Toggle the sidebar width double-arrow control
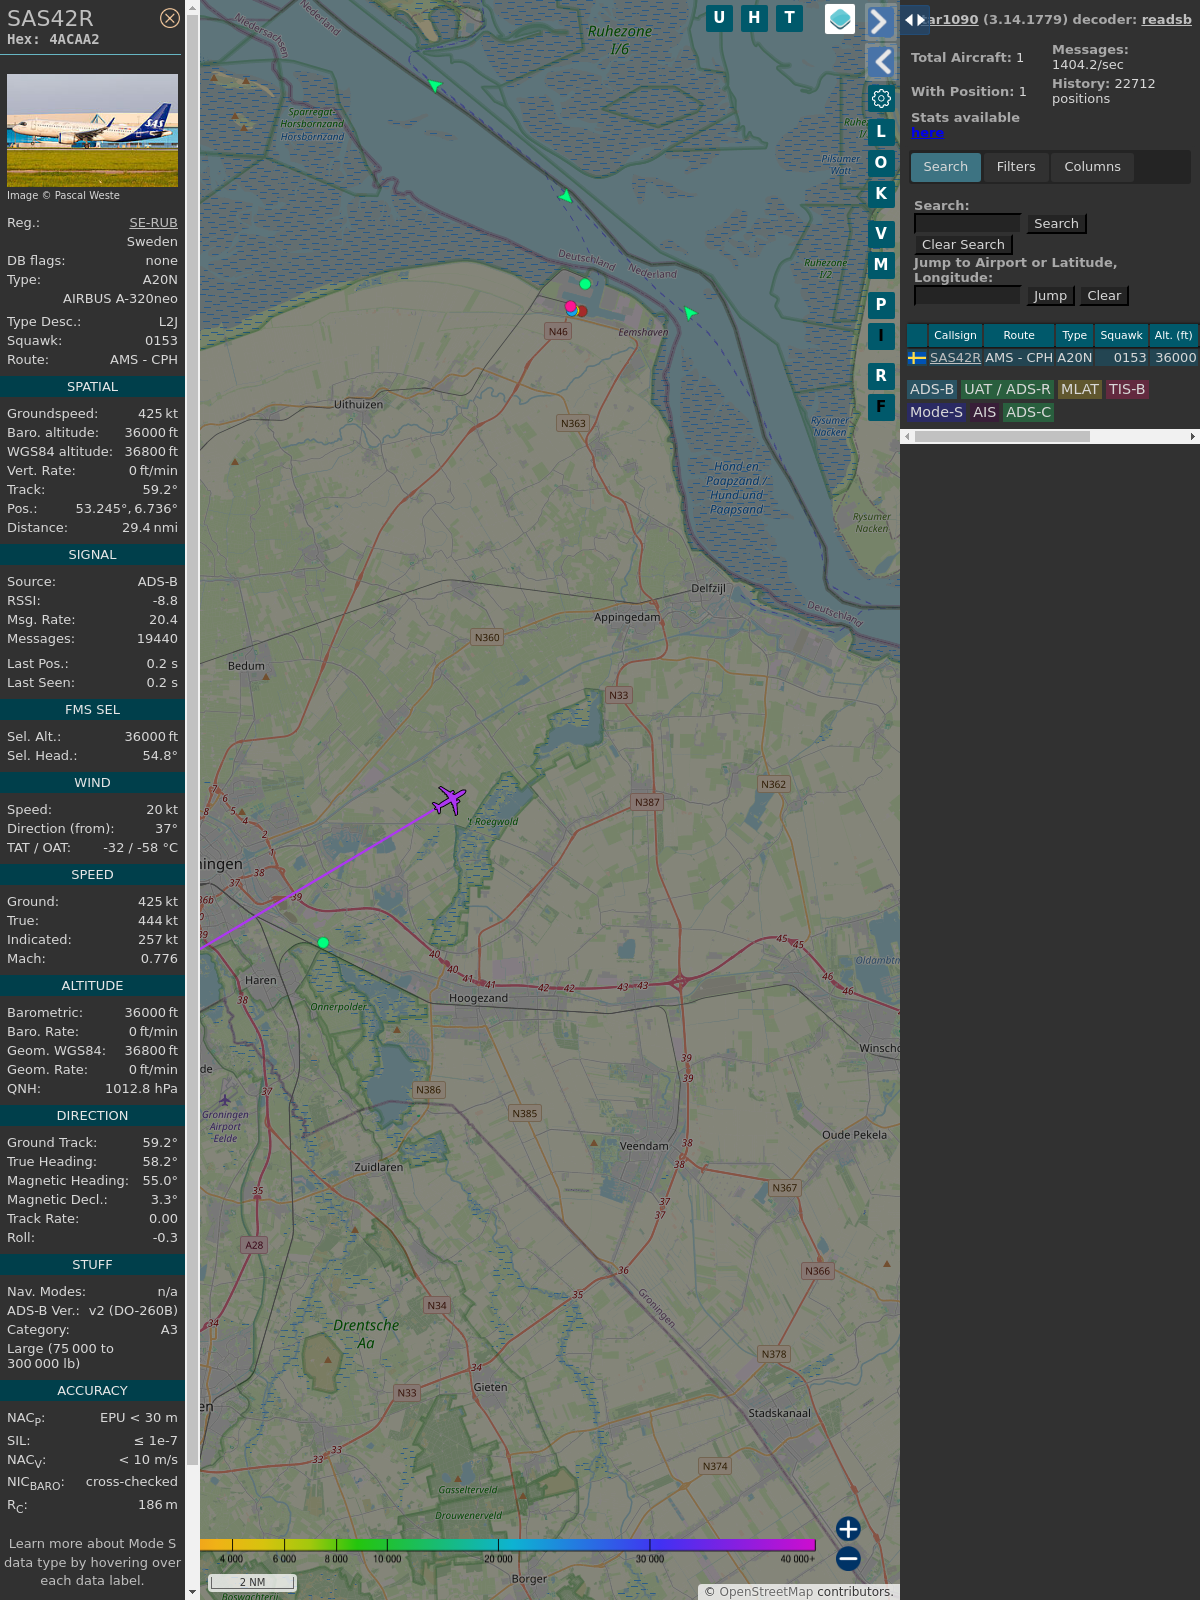 [914, 20]
